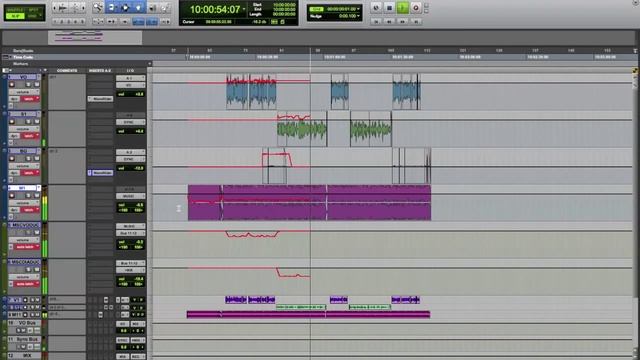
Task: Click the green transport Play button
Action: 402,7
